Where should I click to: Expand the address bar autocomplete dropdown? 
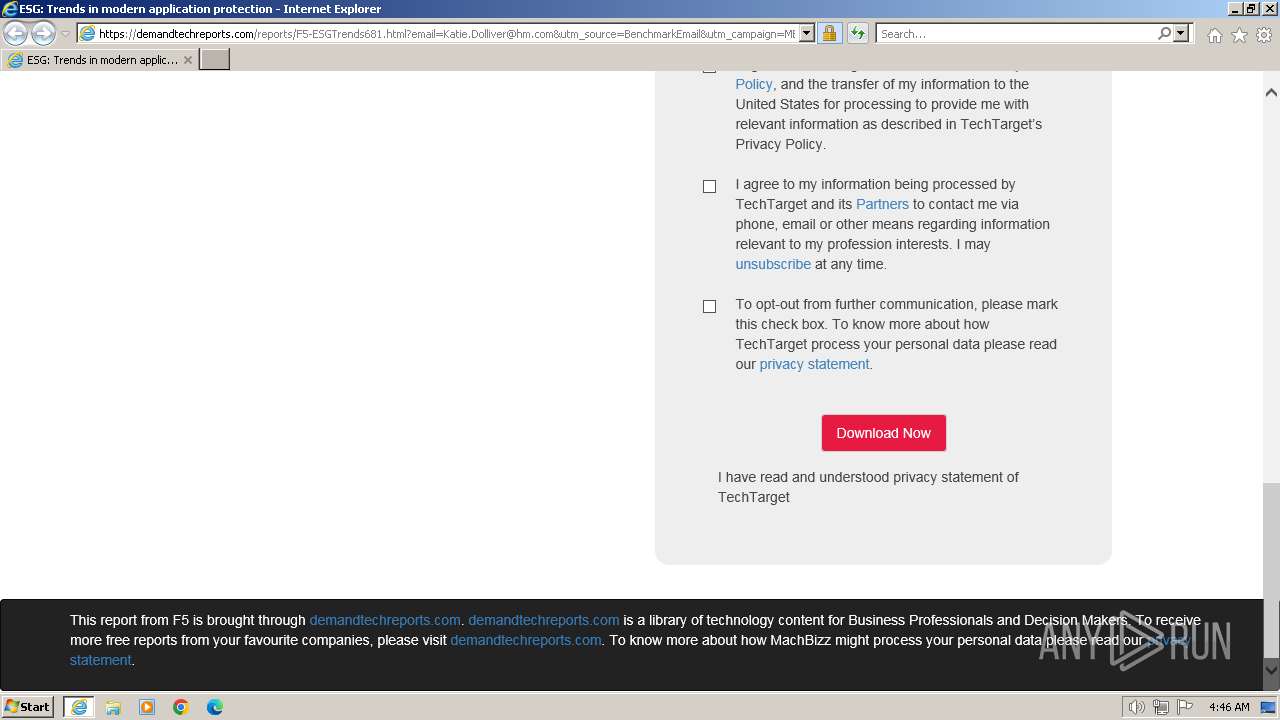point(807,34)
